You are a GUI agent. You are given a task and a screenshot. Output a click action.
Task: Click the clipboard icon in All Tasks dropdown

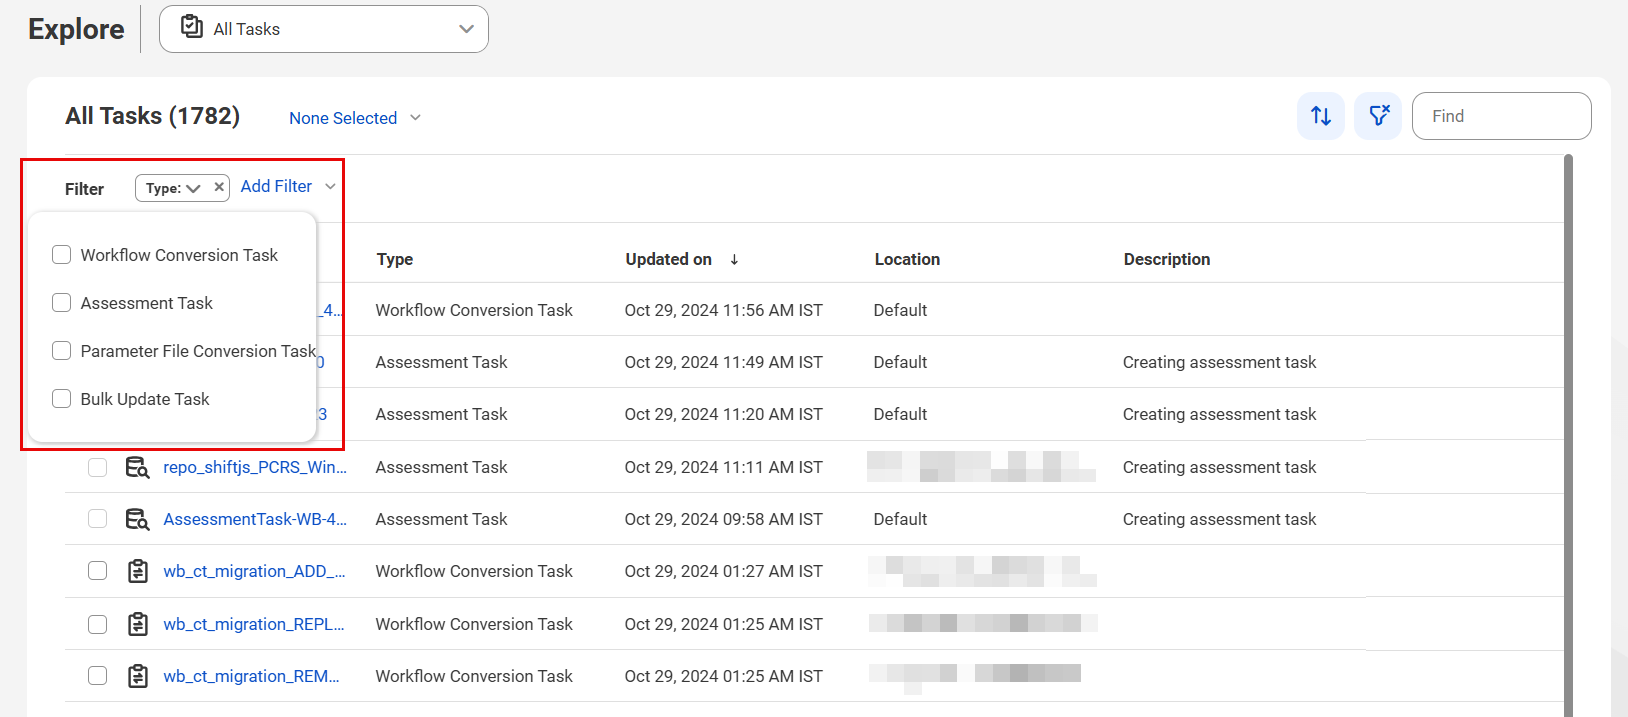click(192, 27)
